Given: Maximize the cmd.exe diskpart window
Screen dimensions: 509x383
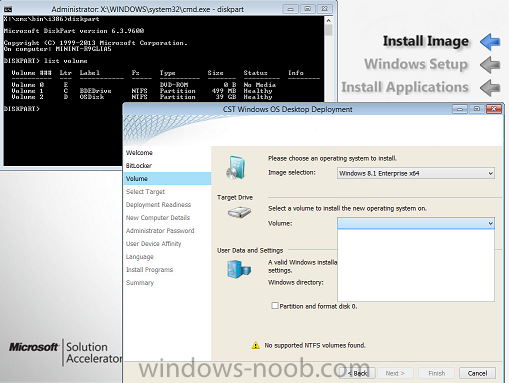Looking at the screenshot, I should [307, 9].
